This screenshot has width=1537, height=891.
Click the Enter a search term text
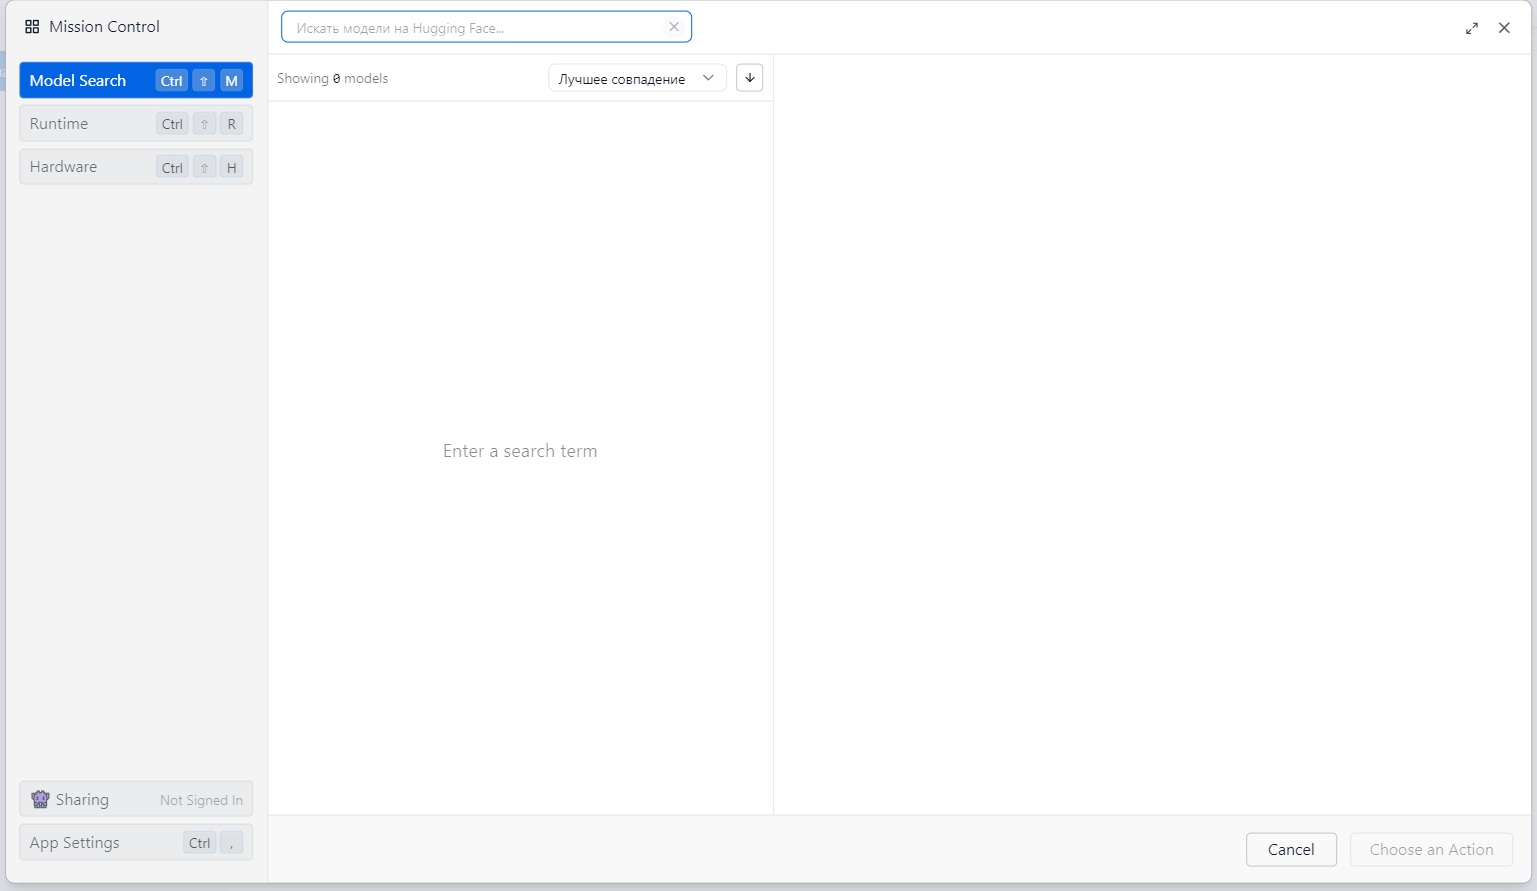point(520,451)
